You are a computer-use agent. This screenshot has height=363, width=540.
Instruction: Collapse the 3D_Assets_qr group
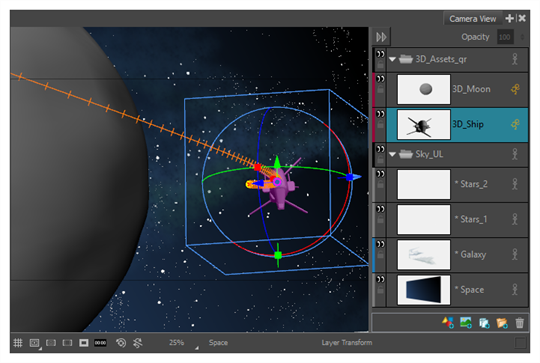point(392,59)
